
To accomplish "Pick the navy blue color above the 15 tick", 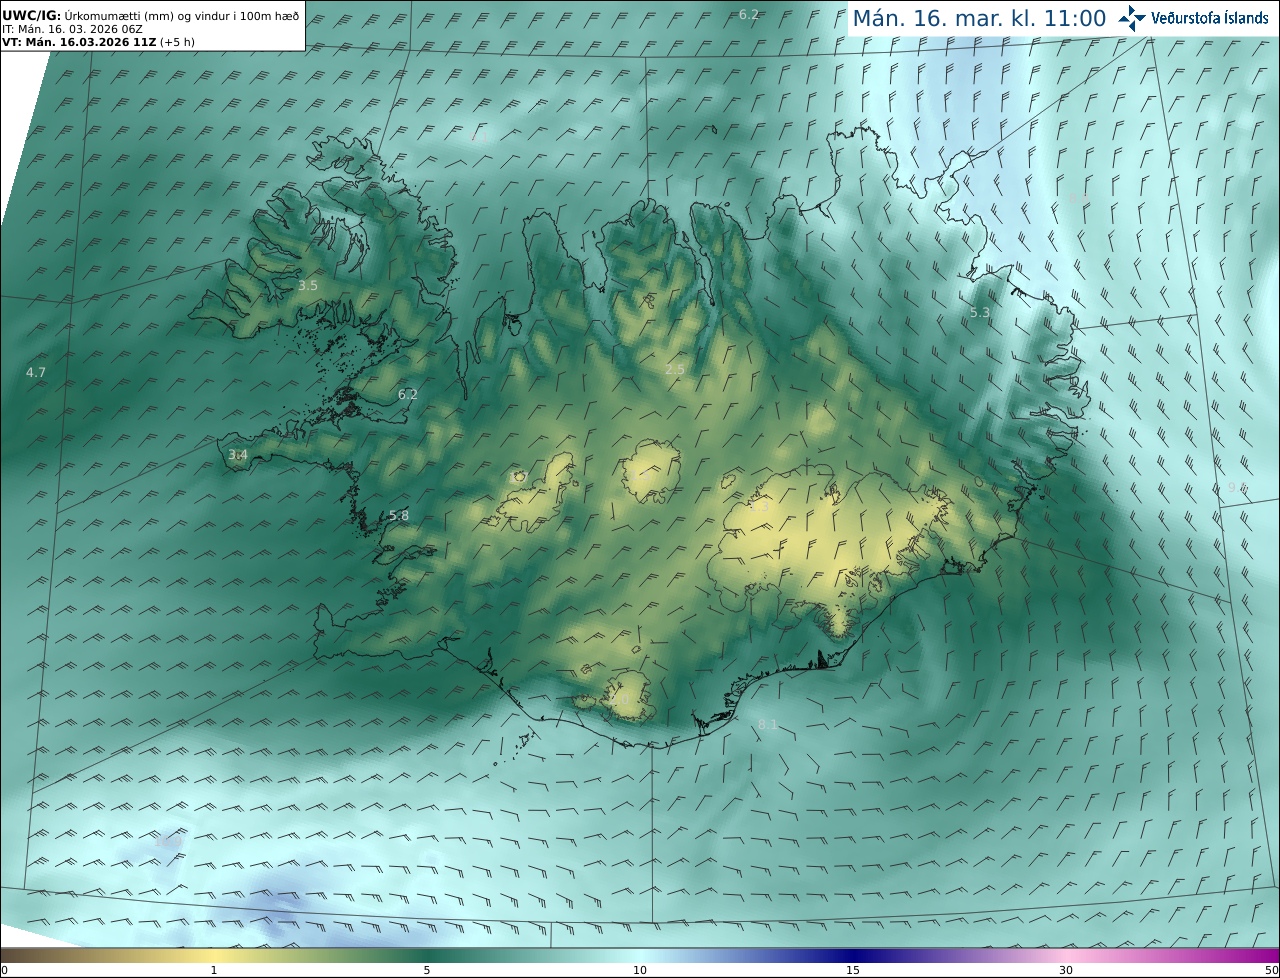I will tap(853, 956).
